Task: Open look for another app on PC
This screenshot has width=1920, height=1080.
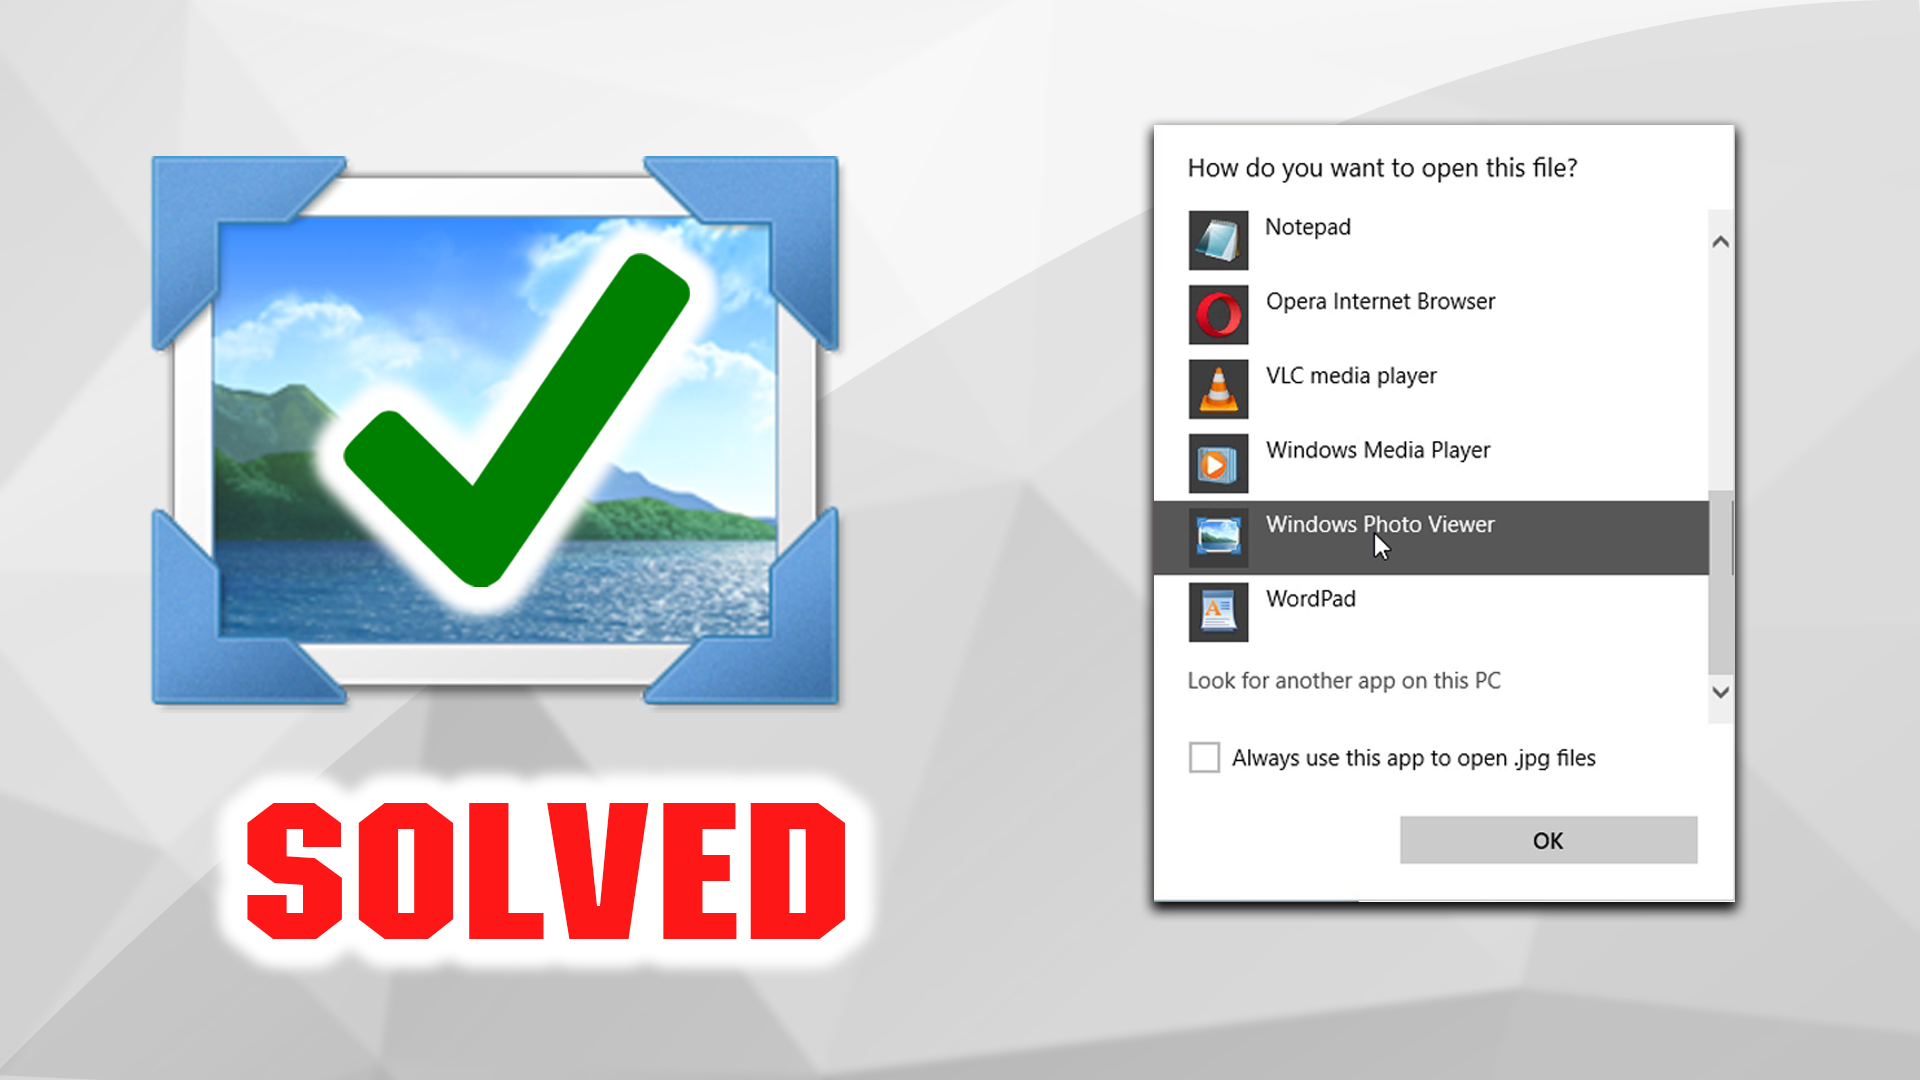Action: click(x=1346, y=680)
